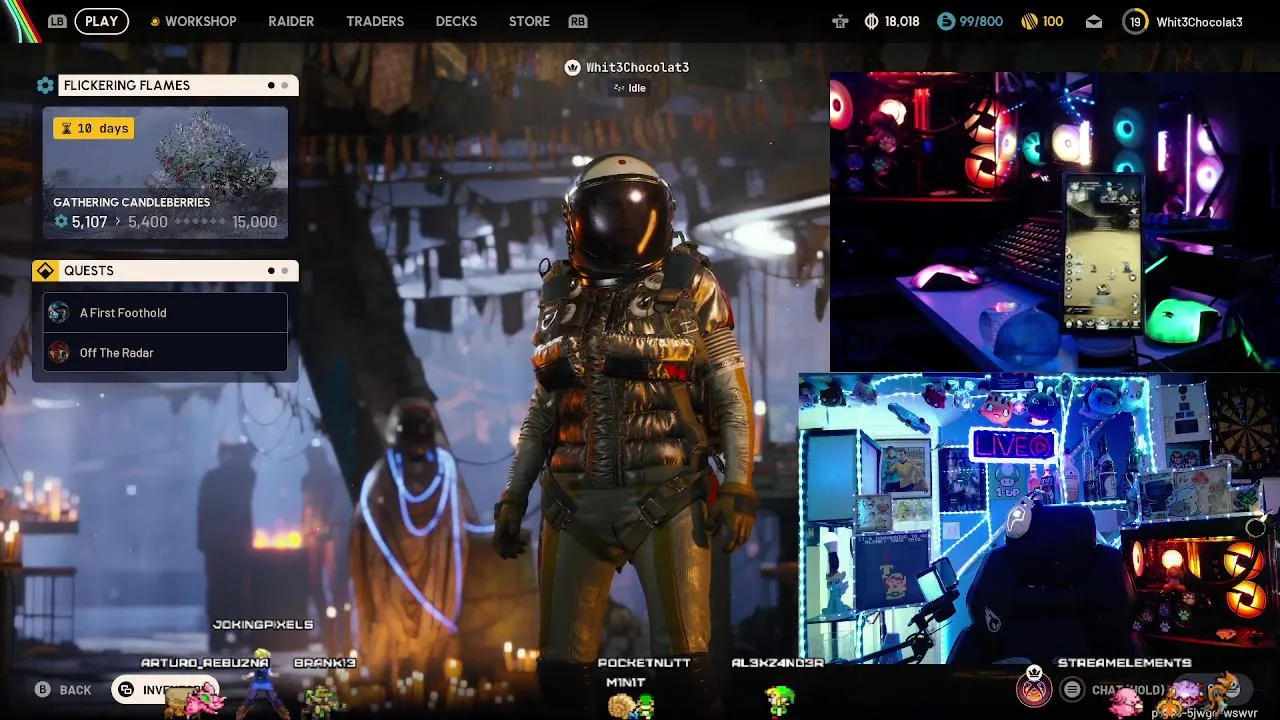The height and width of the screenshot is (720, 1280).
Task: Click the Inventory button controller glyph
Action: click(x=126, y=690)
